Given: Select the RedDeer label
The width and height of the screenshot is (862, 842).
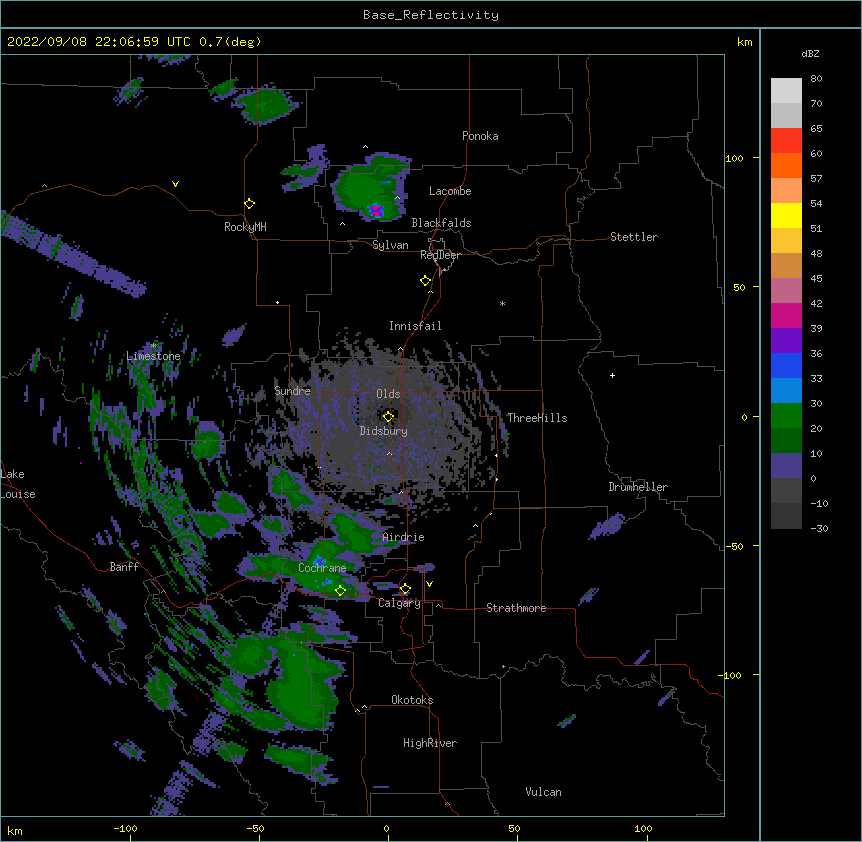Looking at the screenshot, I should coord(440,255).
